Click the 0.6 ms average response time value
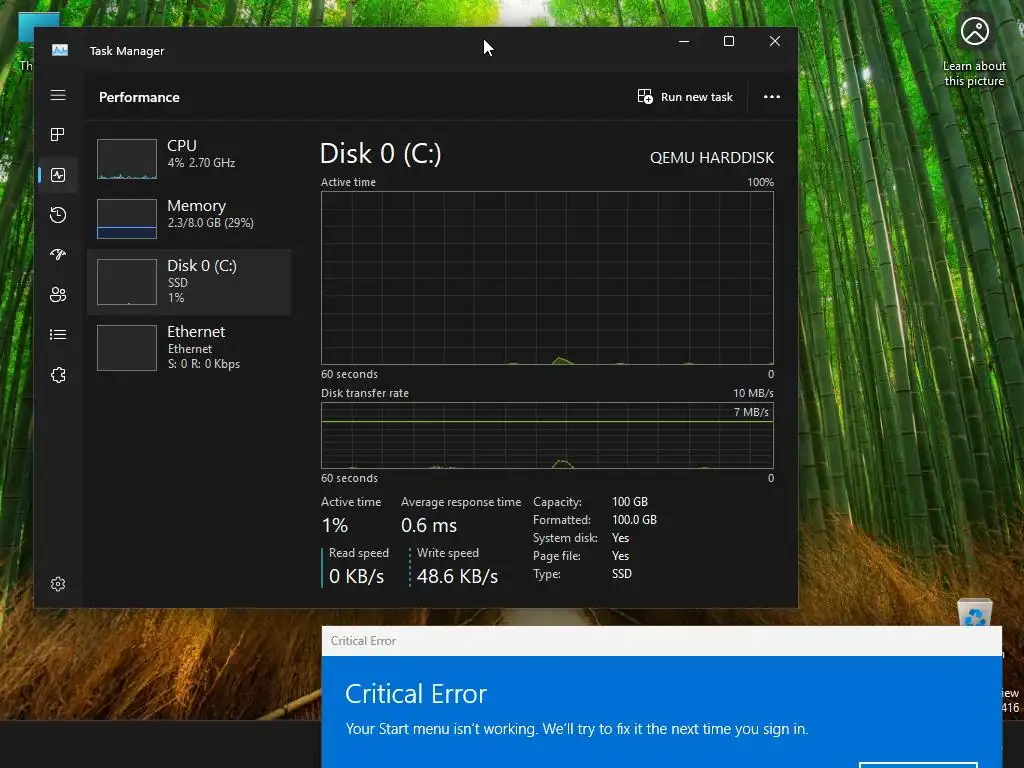The height and width of the screenshot is (768, 1024). coord(429,525)
